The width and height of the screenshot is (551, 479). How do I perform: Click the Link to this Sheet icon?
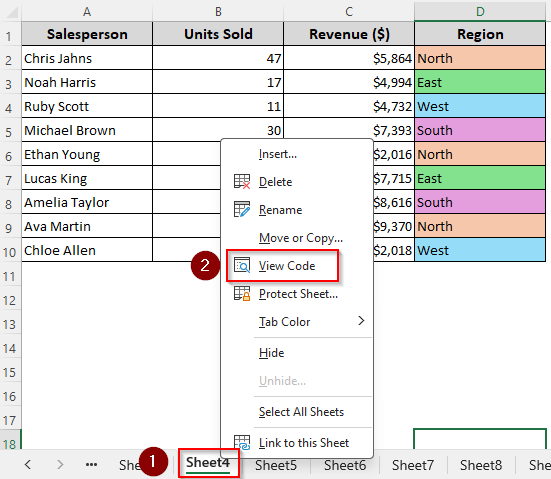242,442
